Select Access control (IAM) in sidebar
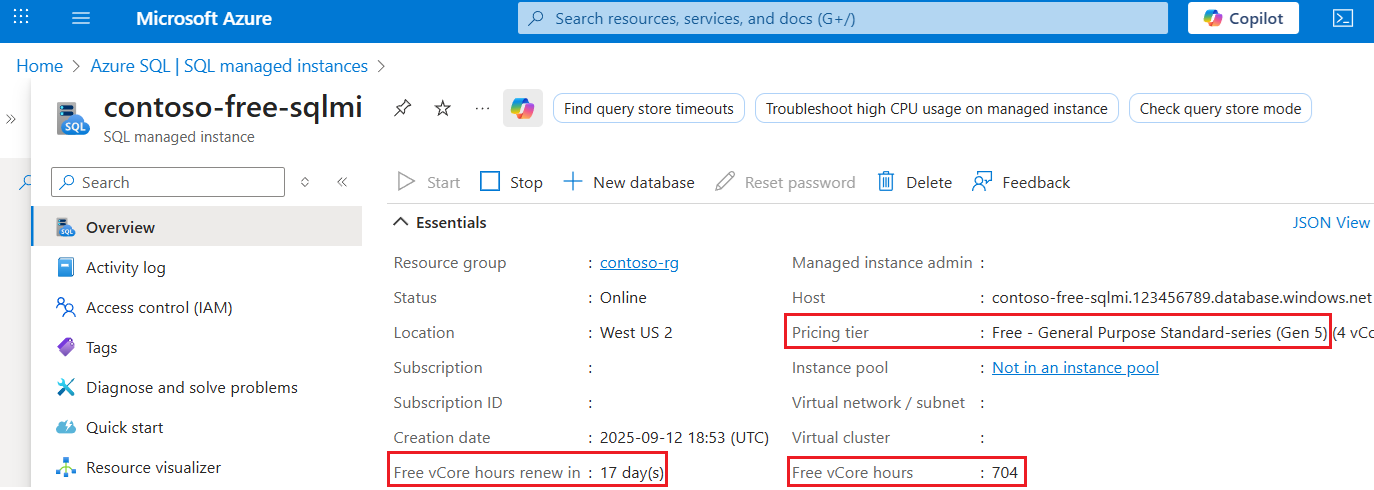 pyautogui.click(x=159, y=308)
